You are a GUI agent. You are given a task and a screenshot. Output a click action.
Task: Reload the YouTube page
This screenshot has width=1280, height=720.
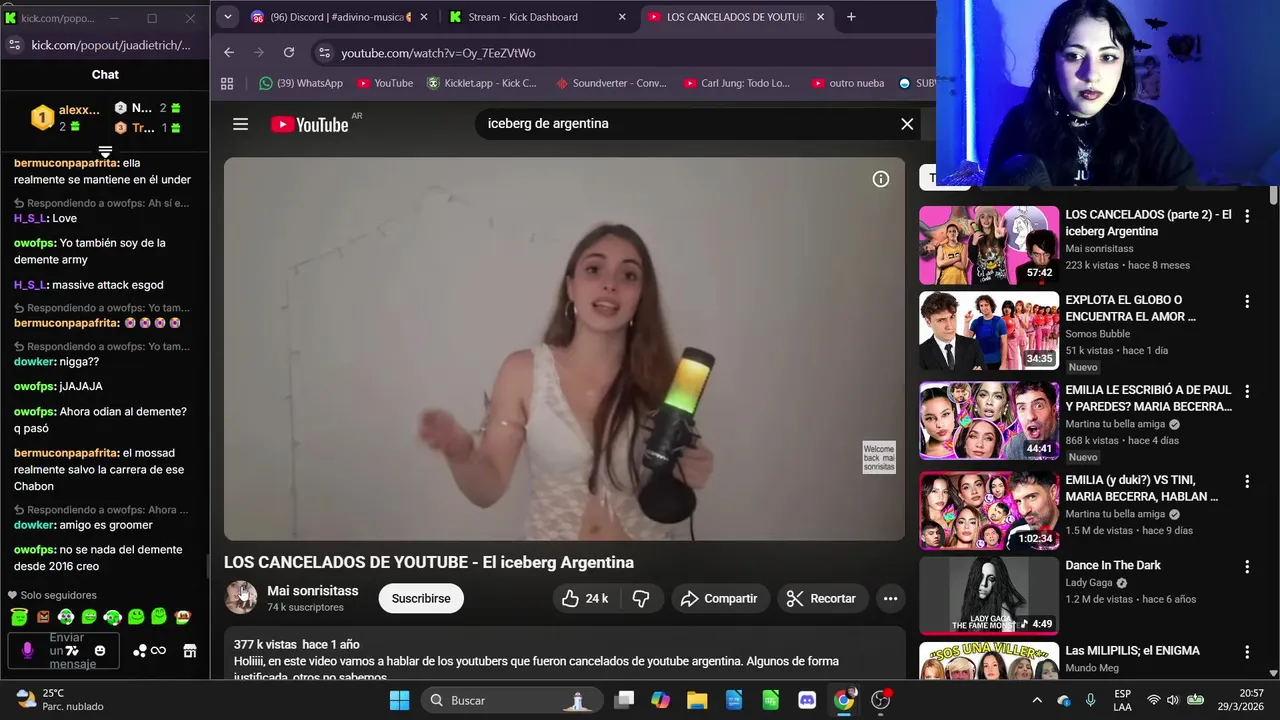click(289, 53)
